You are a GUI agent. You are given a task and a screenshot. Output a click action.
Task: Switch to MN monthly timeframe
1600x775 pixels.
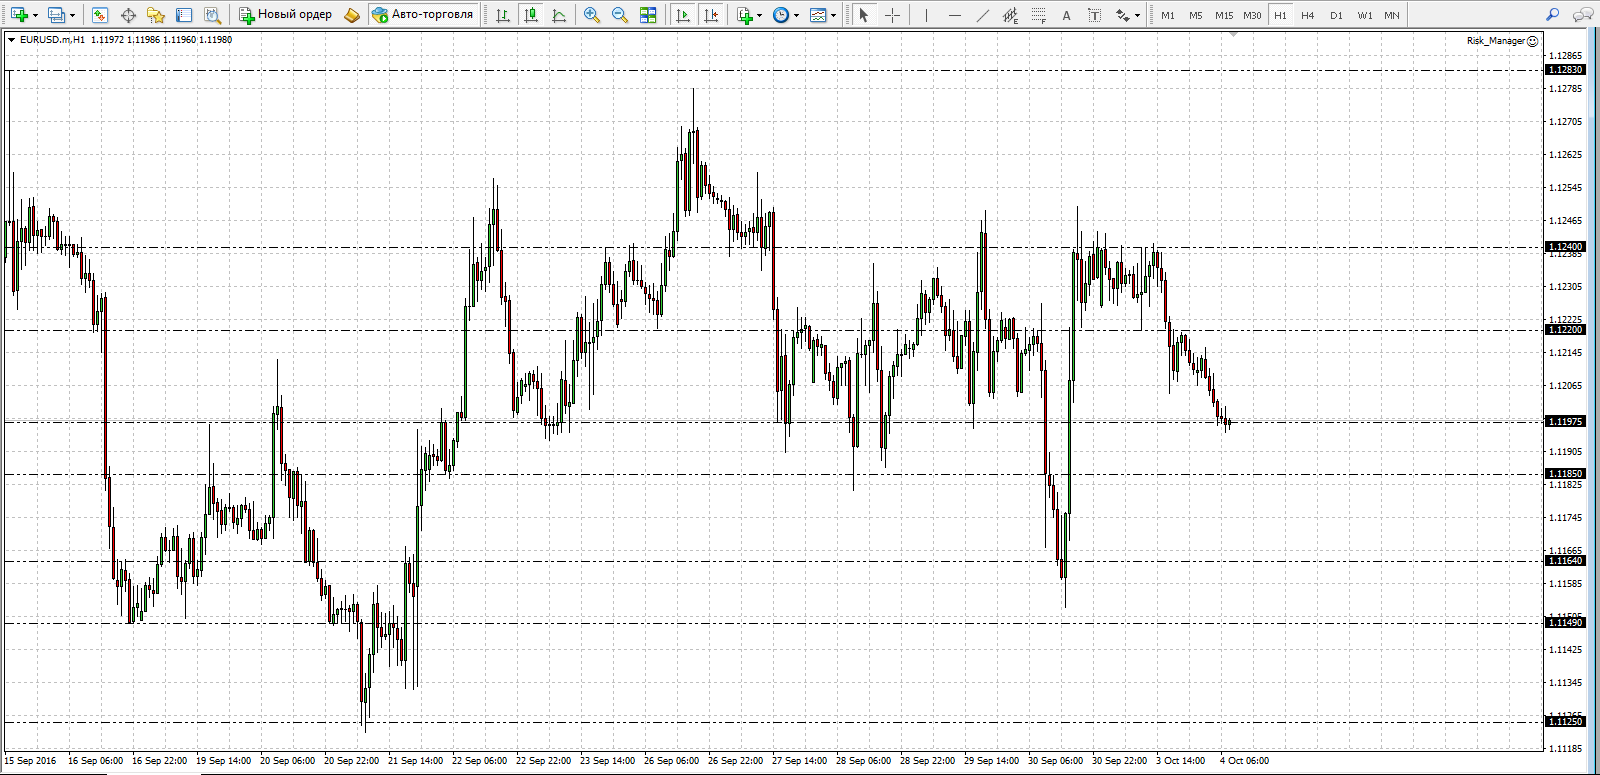[1392, 15]
